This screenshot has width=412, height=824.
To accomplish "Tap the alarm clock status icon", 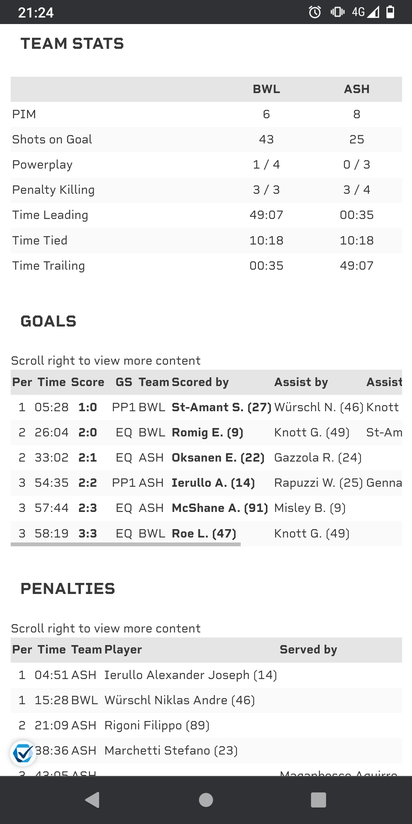I will [315, 12].
